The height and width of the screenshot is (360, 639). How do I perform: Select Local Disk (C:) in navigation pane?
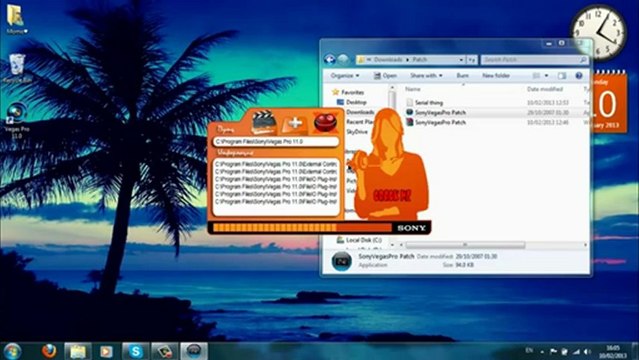point(359,240)
